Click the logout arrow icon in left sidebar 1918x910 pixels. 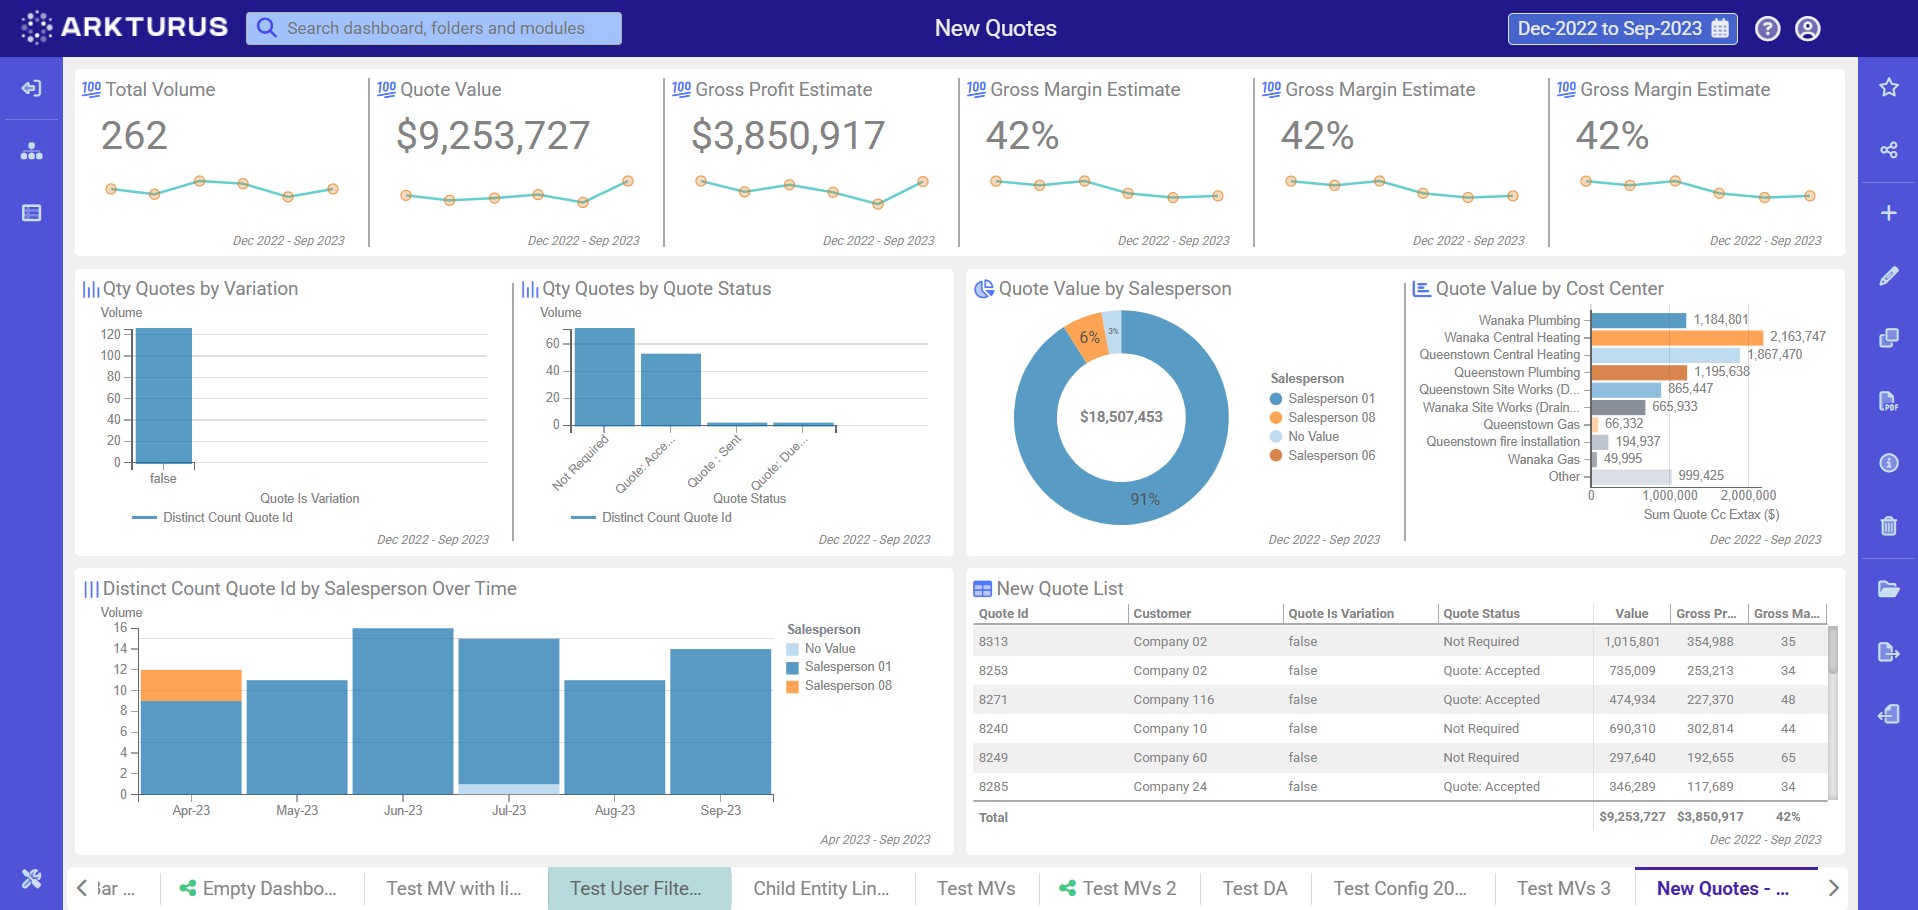(32, 88)
